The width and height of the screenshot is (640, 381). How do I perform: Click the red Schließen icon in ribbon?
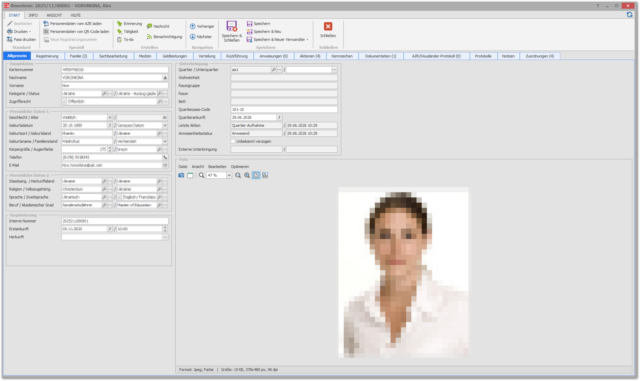(x=328, y=27)
